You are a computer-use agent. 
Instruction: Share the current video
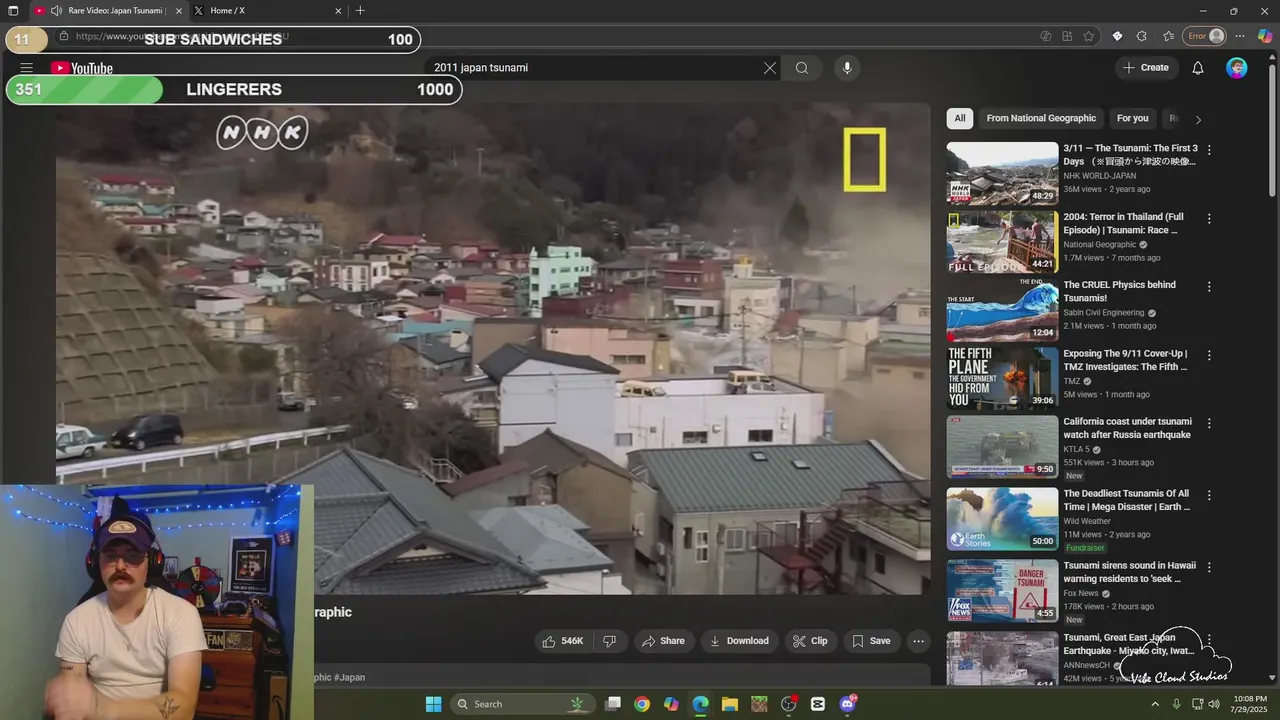[663, 641]
